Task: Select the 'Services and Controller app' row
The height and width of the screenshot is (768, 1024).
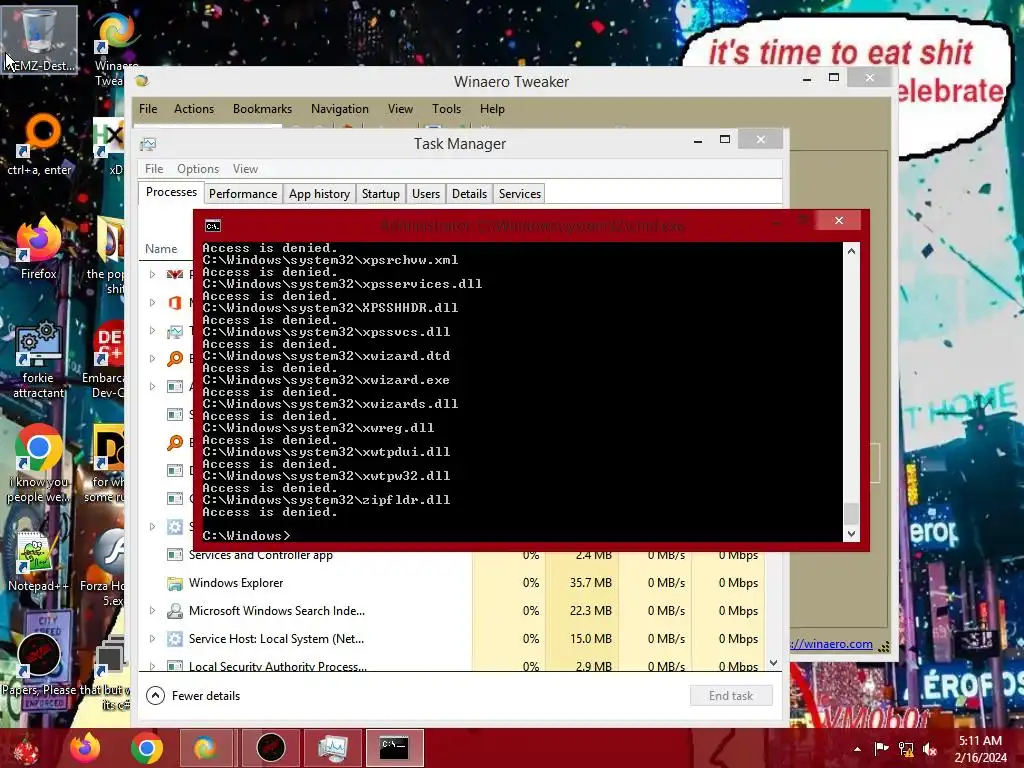Action: pyautogui.click(x=453, y=555)
